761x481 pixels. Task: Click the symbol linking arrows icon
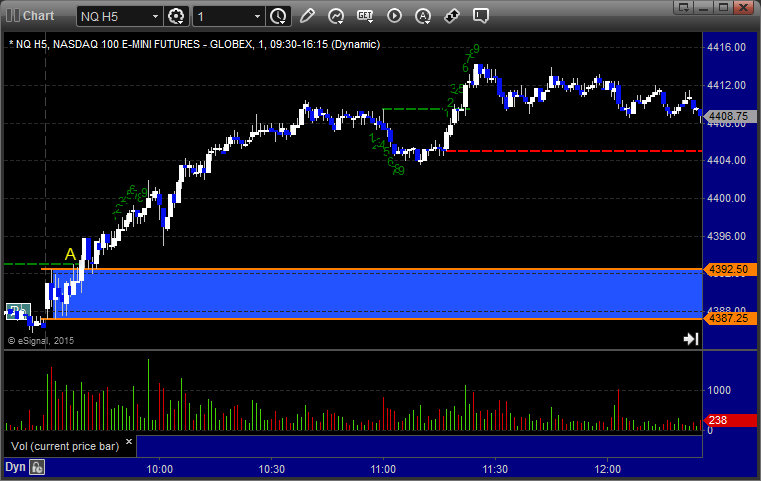[x=452, y=16]
